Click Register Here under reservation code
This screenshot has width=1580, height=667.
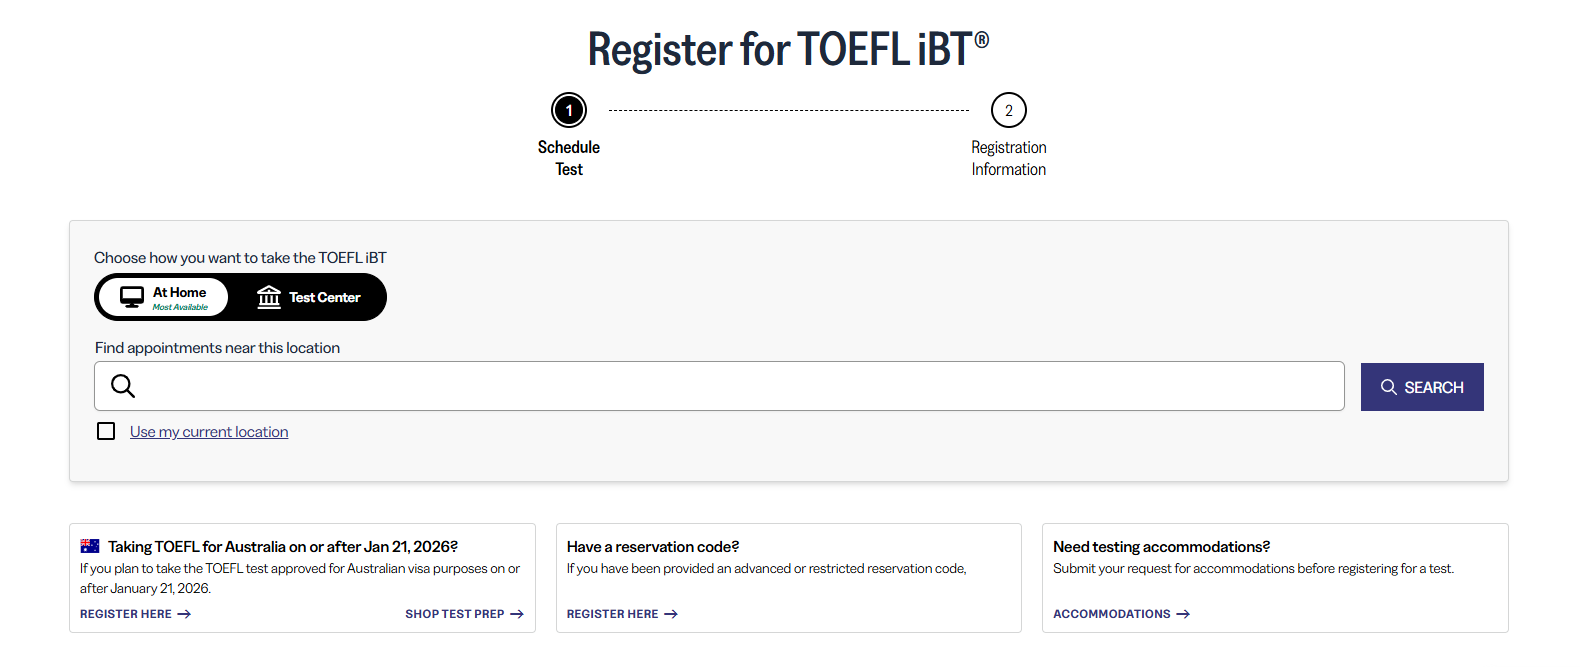click(x=612, y=614)
